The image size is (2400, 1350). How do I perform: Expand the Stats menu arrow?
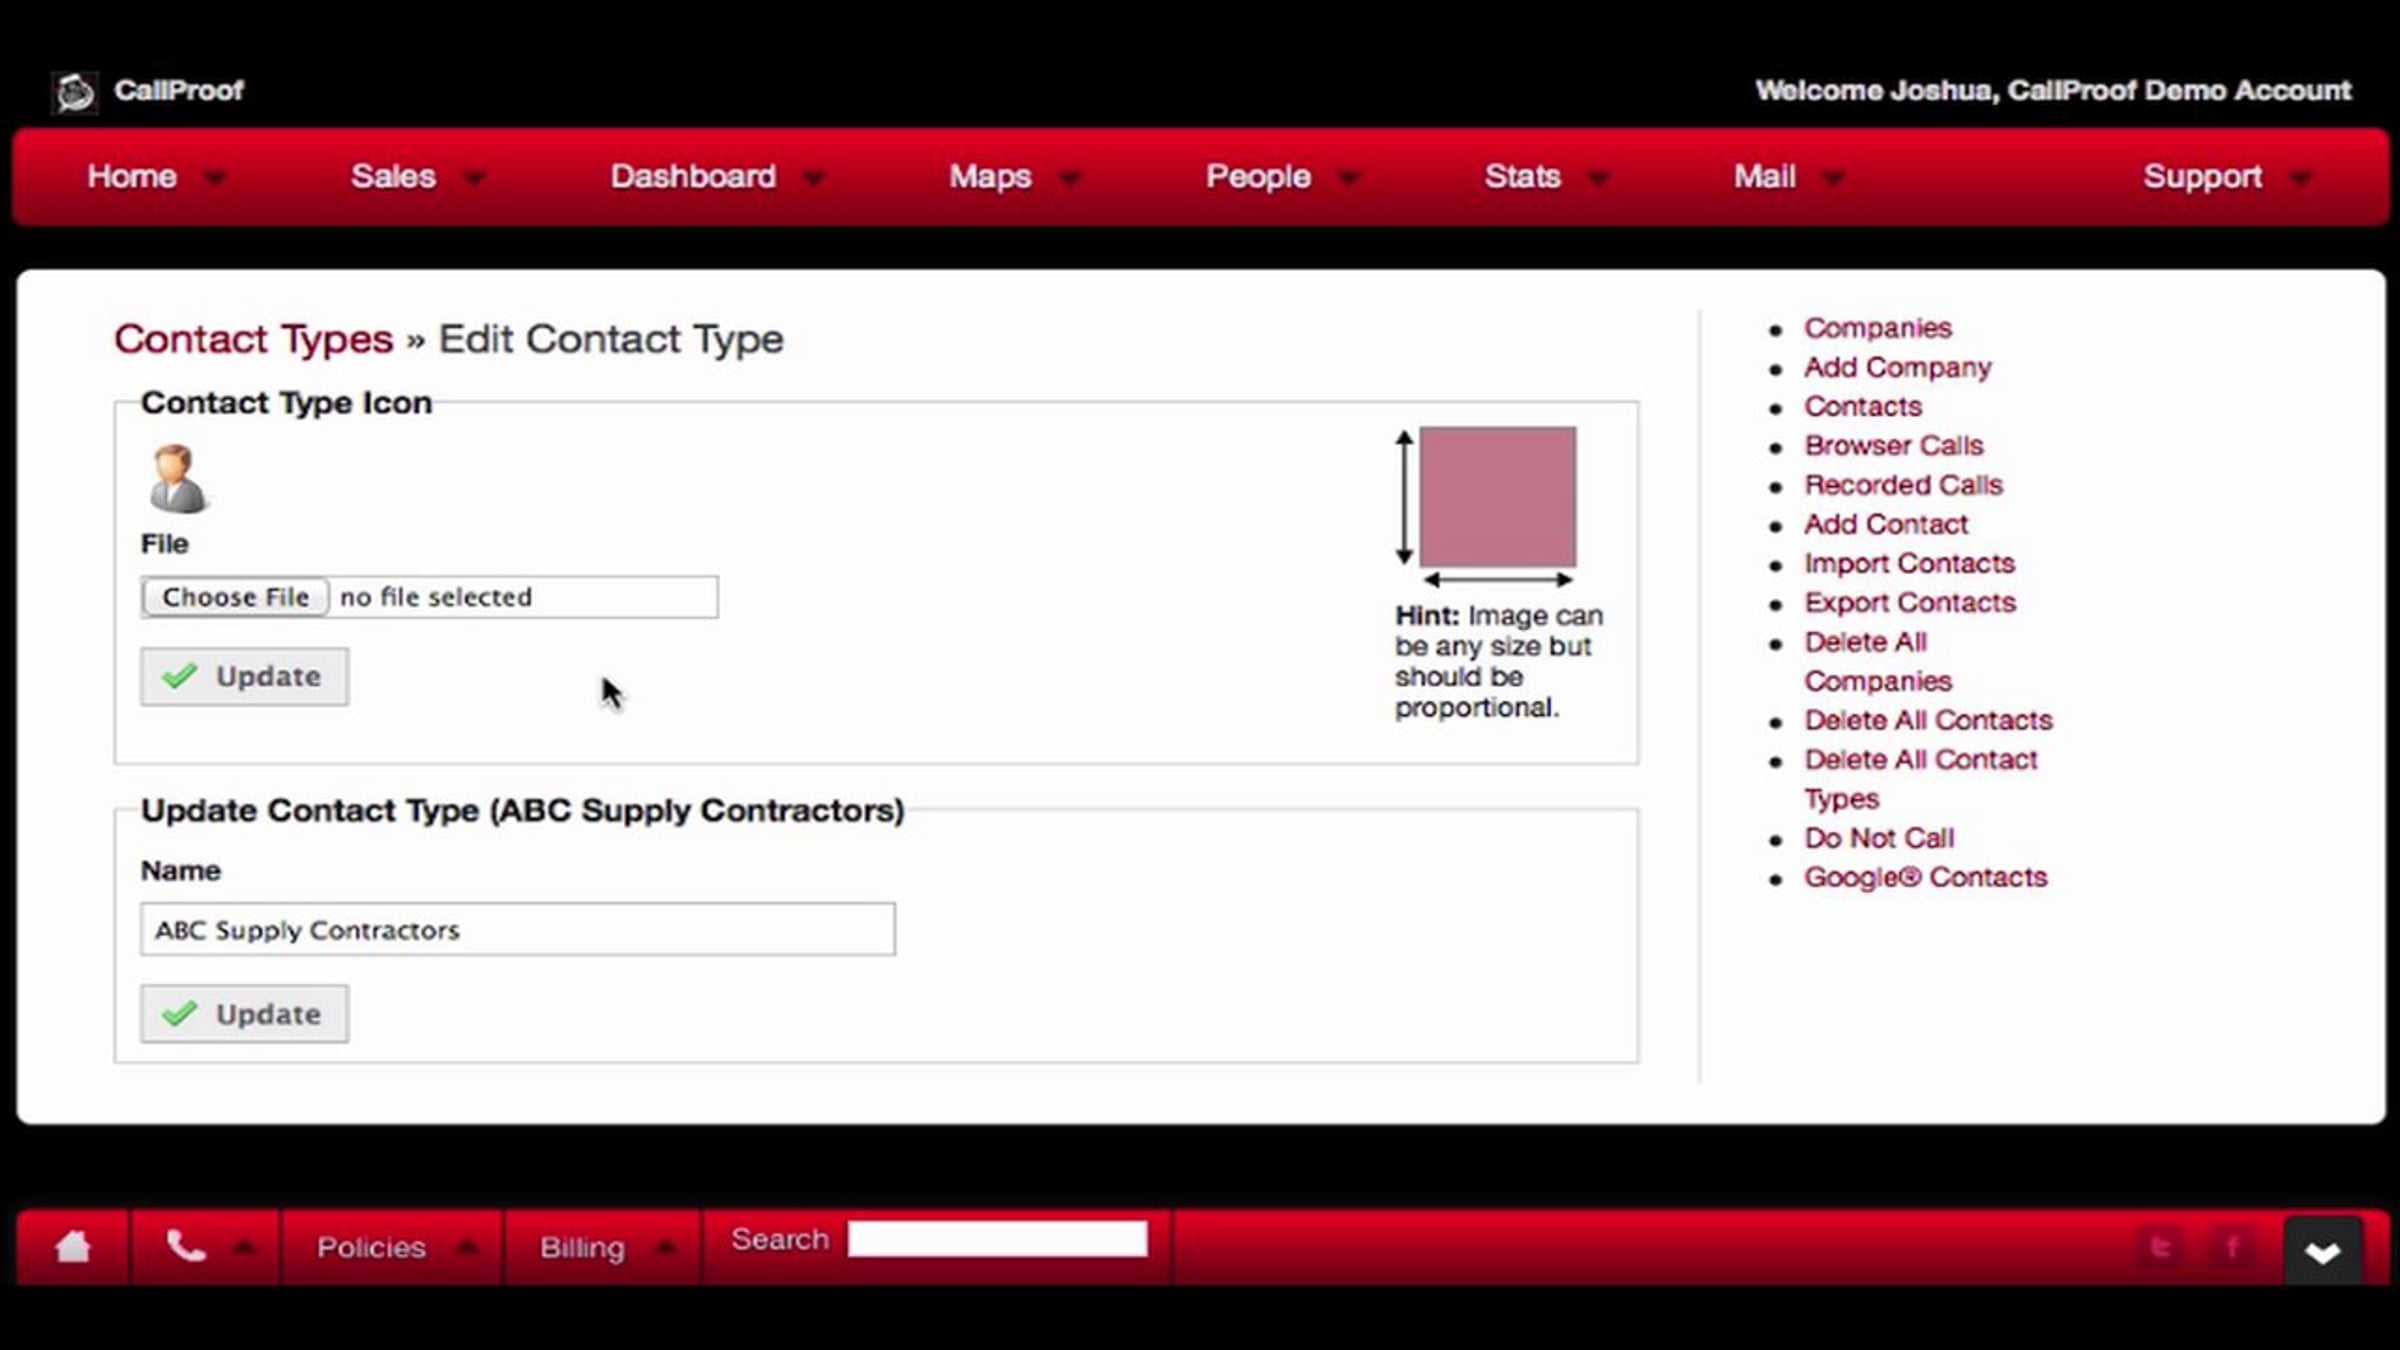[1598, 179]
